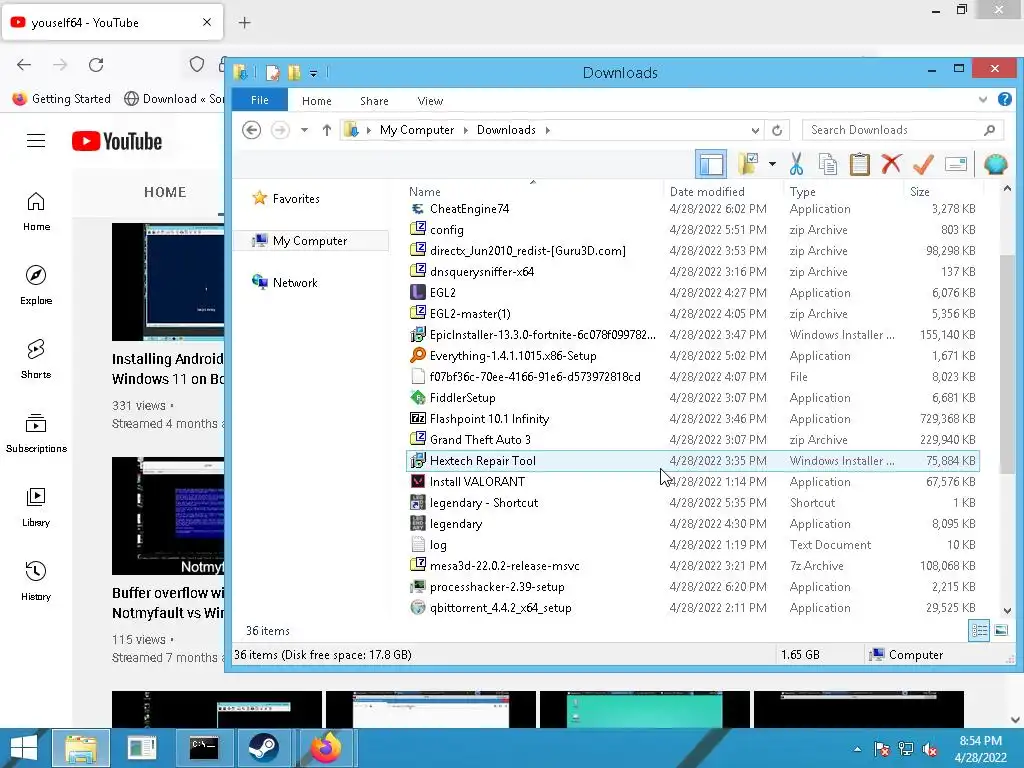Open Subscriptions in the YouTube sidebar

click(36, 433)
